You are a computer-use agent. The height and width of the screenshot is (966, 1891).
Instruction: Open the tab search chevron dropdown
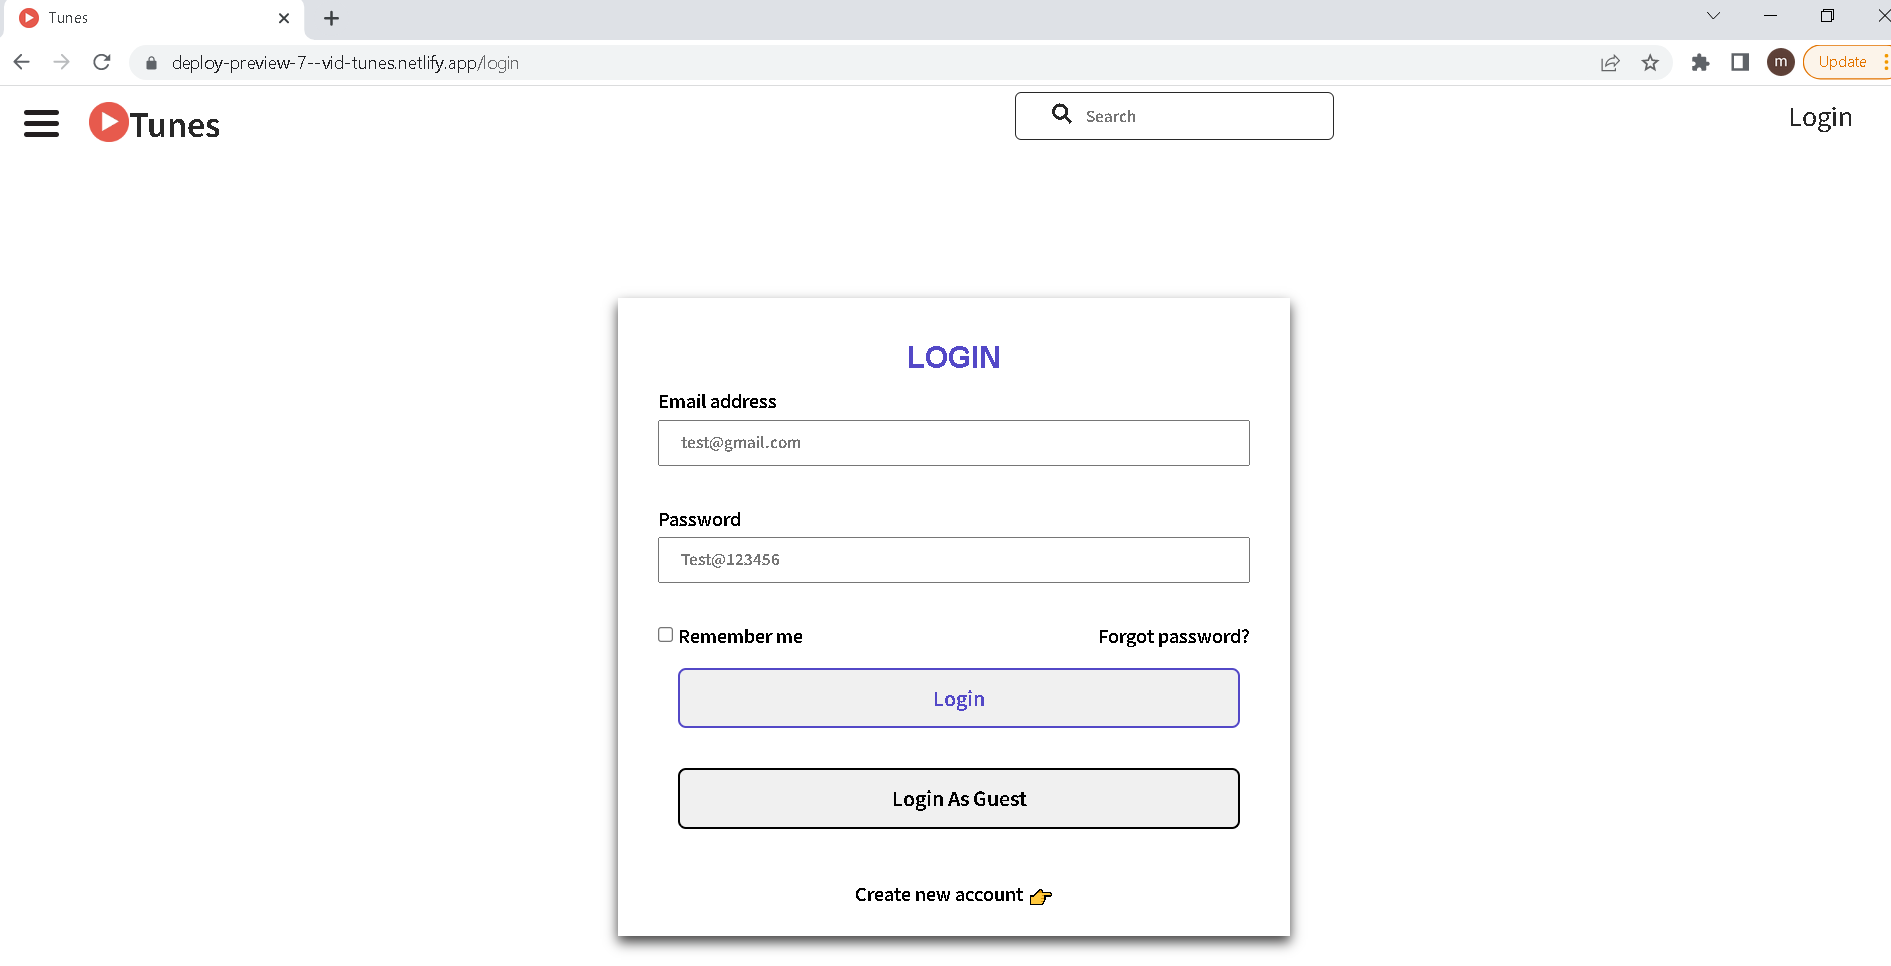[1713, 16]
